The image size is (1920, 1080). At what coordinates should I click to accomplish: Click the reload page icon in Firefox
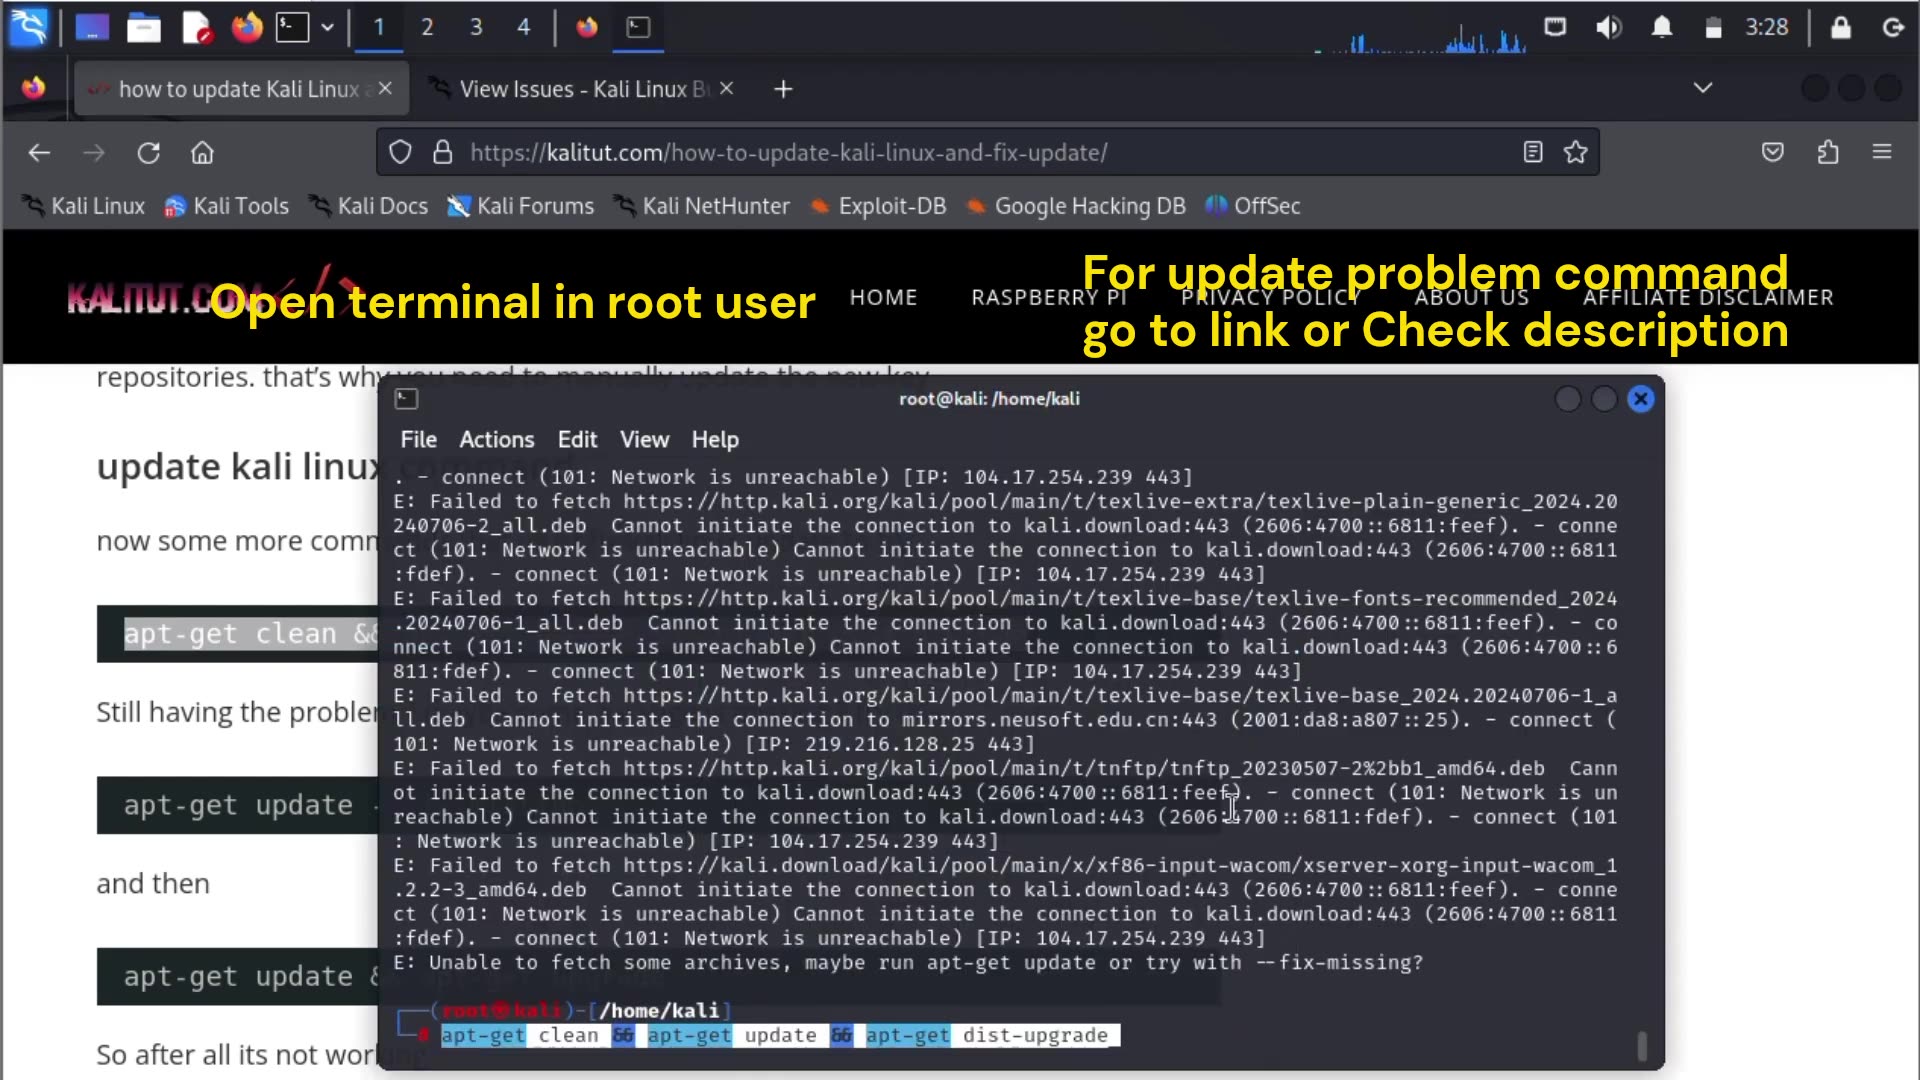[x=148, y=152]
